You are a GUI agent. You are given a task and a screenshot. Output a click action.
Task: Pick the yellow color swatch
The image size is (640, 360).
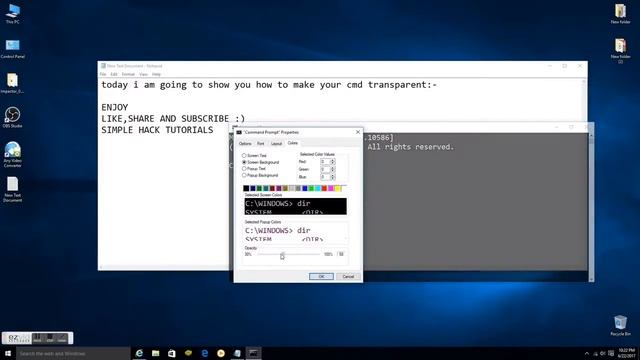coord(338,188)
